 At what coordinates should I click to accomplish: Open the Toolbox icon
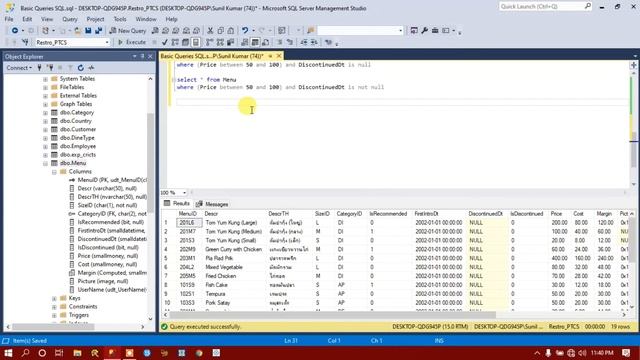435,31
